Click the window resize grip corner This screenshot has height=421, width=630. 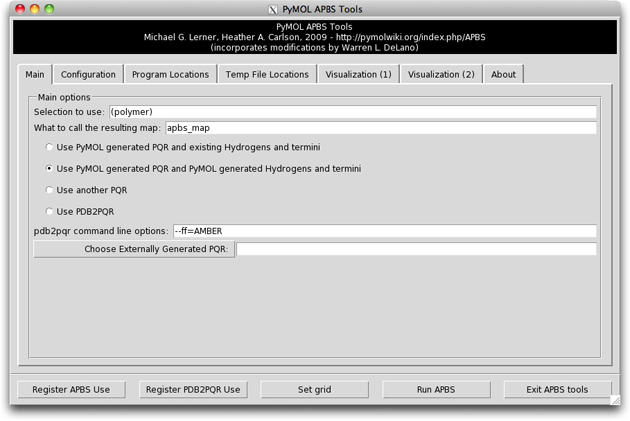point(615,400)
